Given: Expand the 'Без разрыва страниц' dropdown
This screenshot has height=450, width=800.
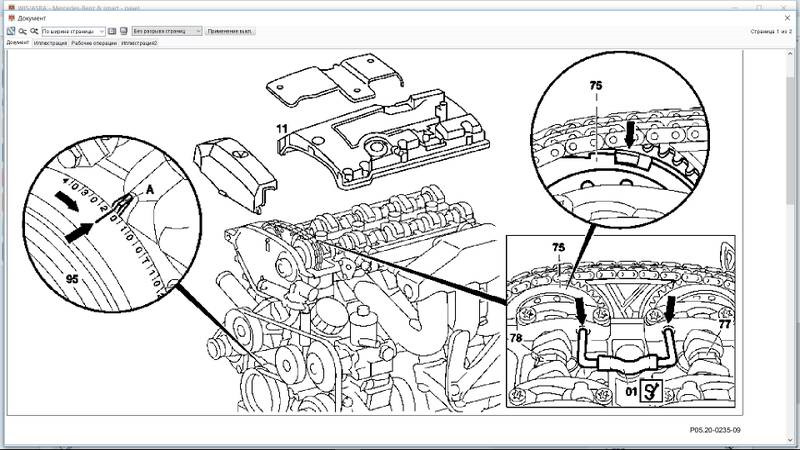Looking at the screenshot, I should tap(167, 31).
